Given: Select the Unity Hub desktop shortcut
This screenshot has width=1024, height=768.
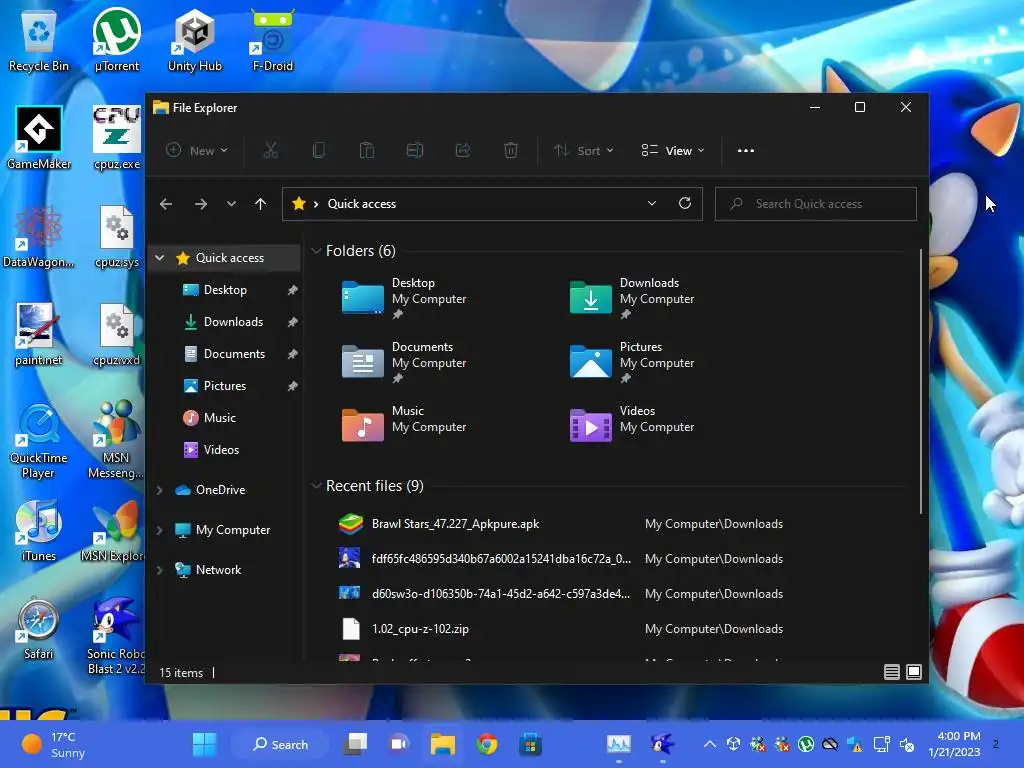Looking at the screenshot, I should pyautogui.click(x=195, y=40).
